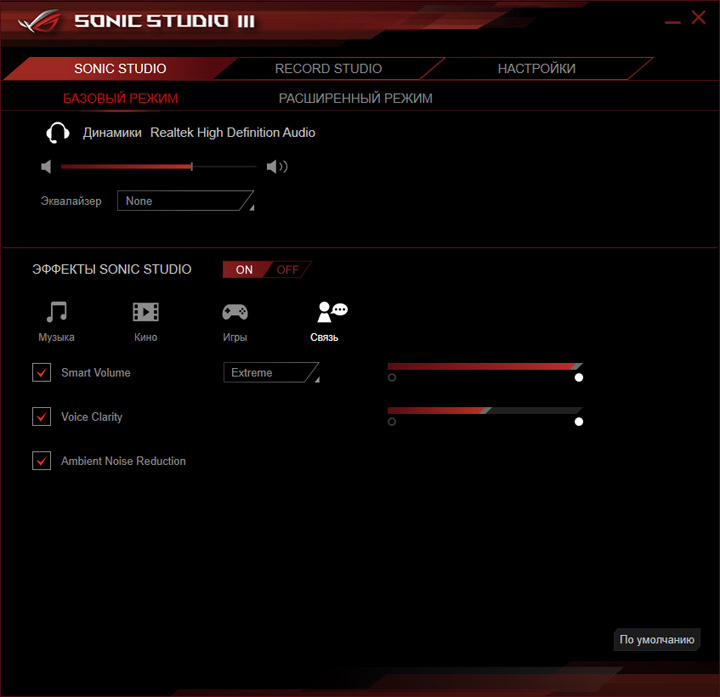Click the Smart Volume level slider bar
720x697 pixels.
485,366
